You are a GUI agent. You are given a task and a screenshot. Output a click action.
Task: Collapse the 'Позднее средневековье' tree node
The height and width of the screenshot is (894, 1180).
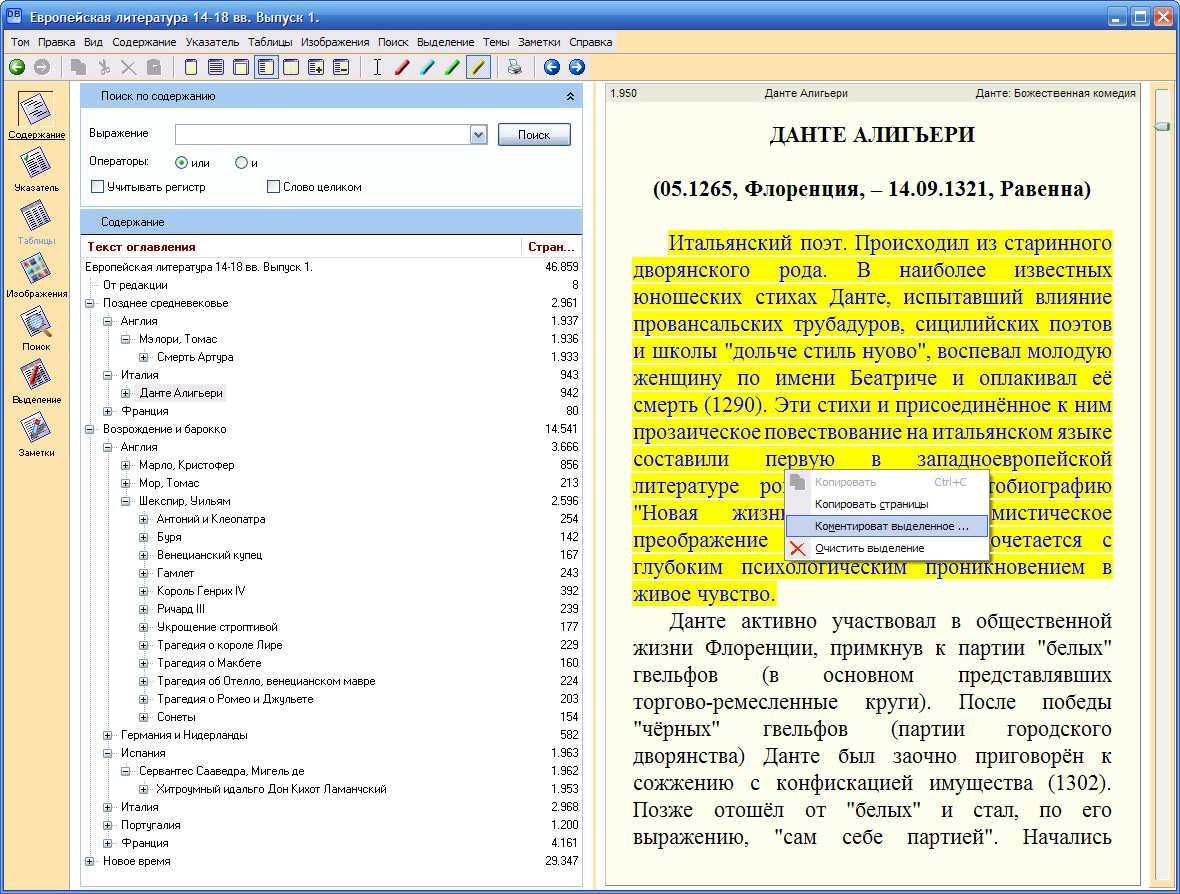point(90,303)
